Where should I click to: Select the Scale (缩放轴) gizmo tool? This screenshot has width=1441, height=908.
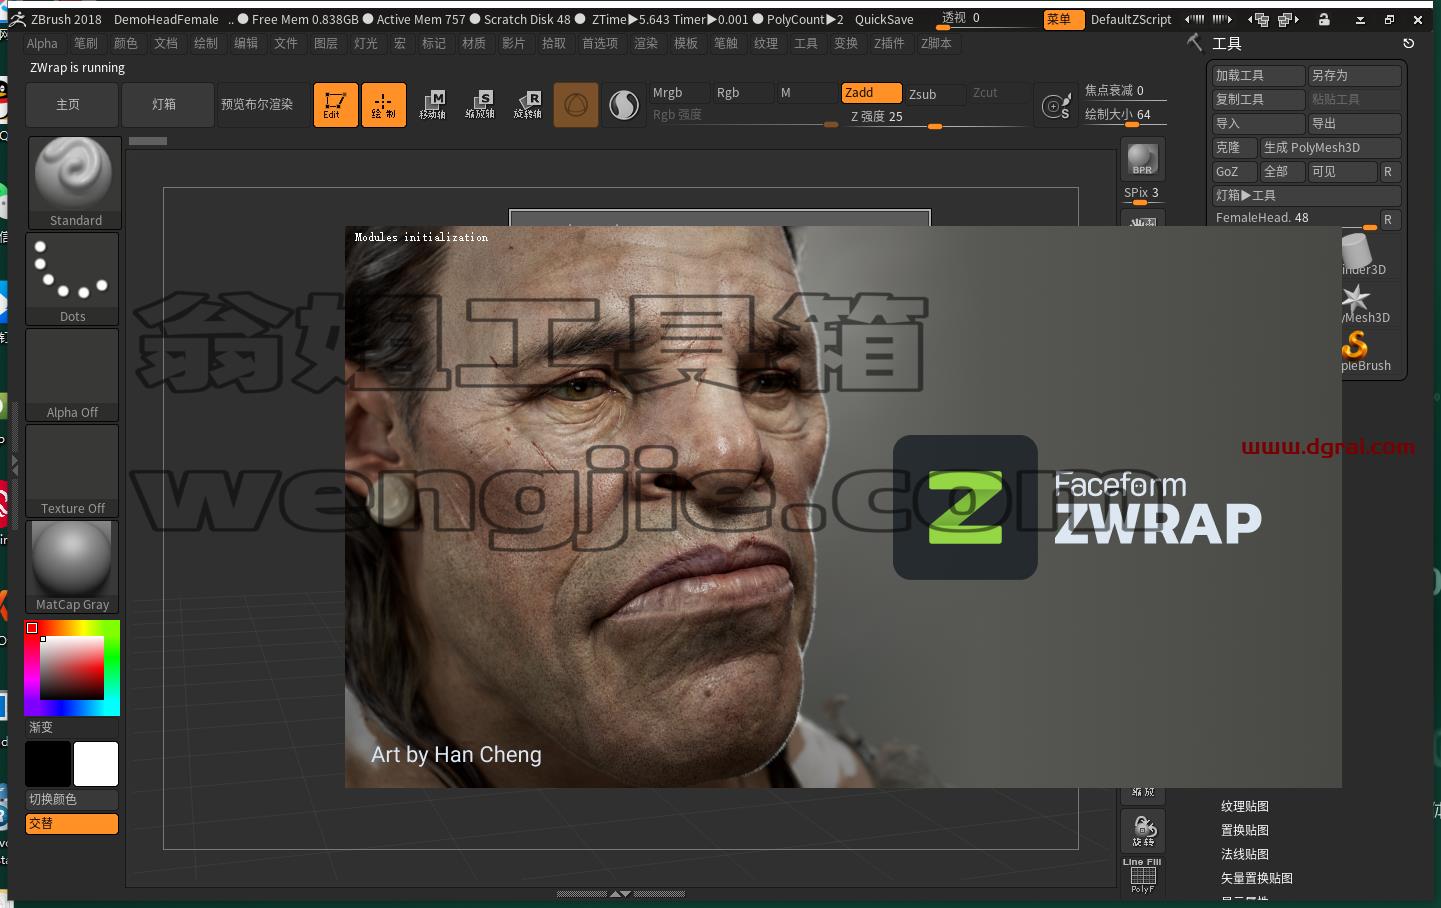tap(480, 105)
